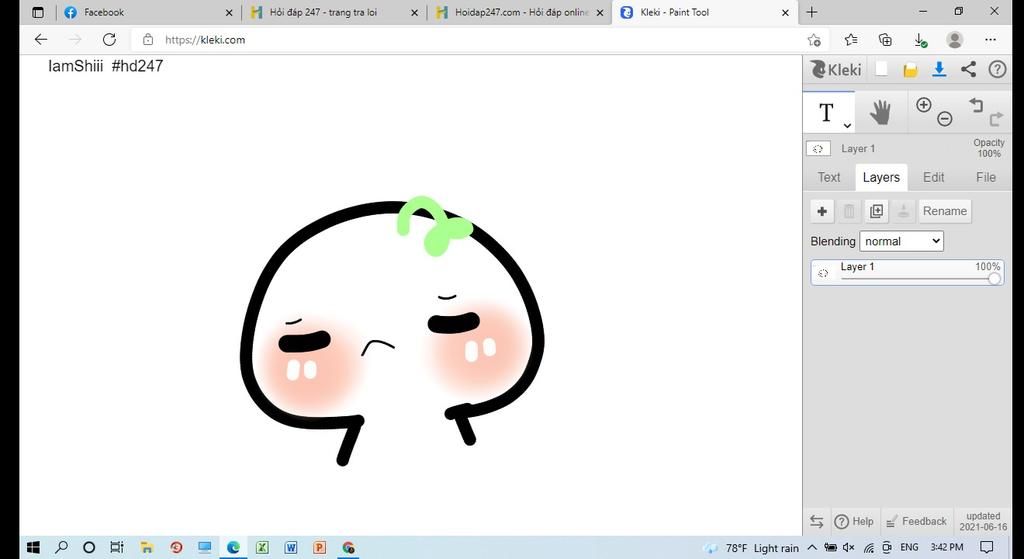
Task: Open Windows search from the taskbar
Action: (x=61, y=547)
